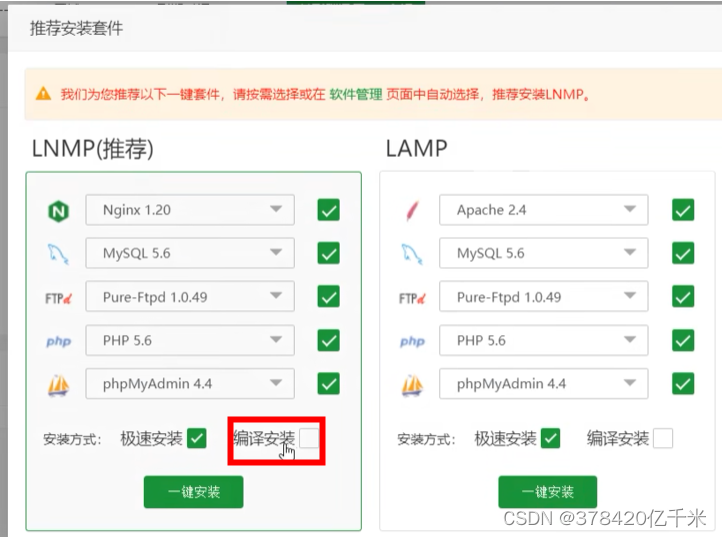Image resolution: width=722 pixels, height=537 pixels.
Task: Click the Nginx logo icon in LNMP
Action: (58, 211)
